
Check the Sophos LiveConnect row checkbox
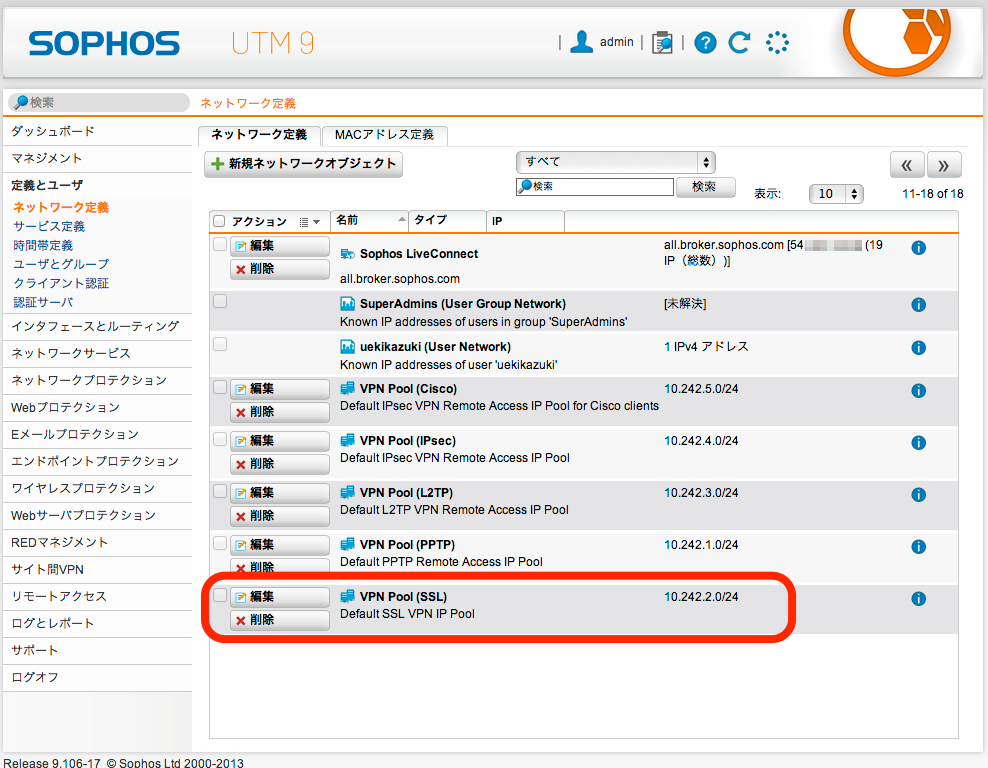[x=220, y=244]
